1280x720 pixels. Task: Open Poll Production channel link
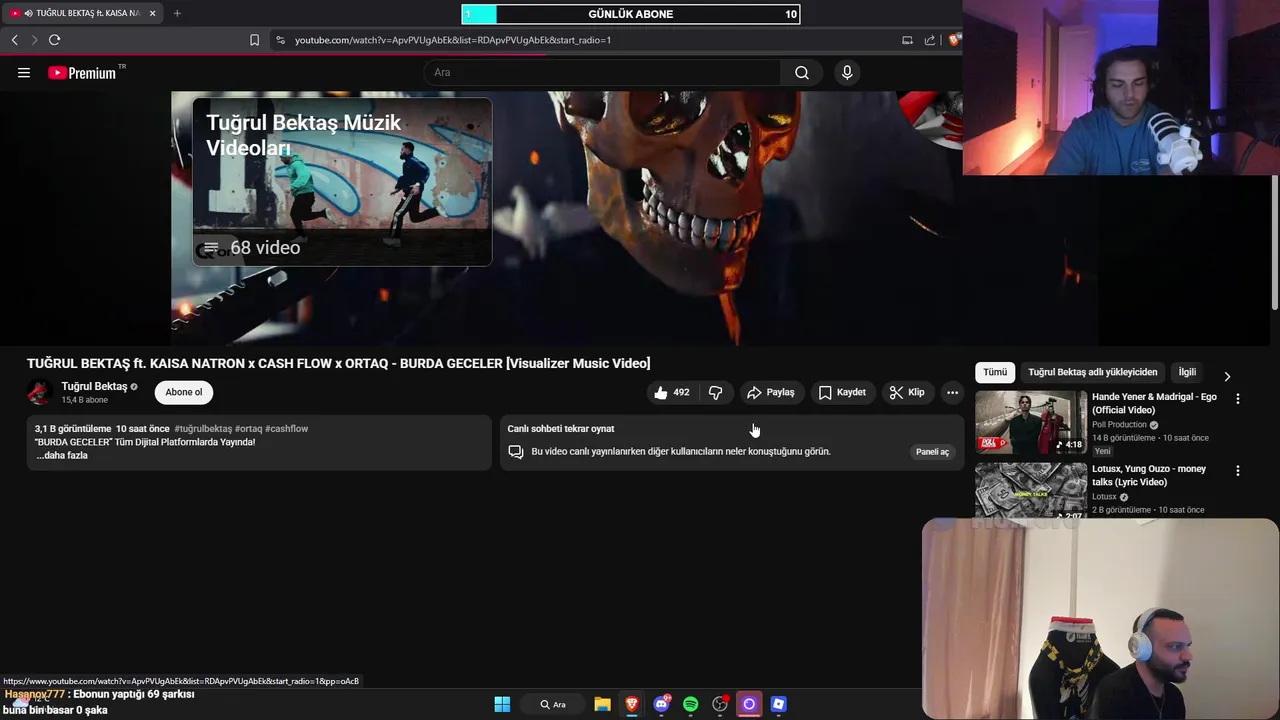1119,425
